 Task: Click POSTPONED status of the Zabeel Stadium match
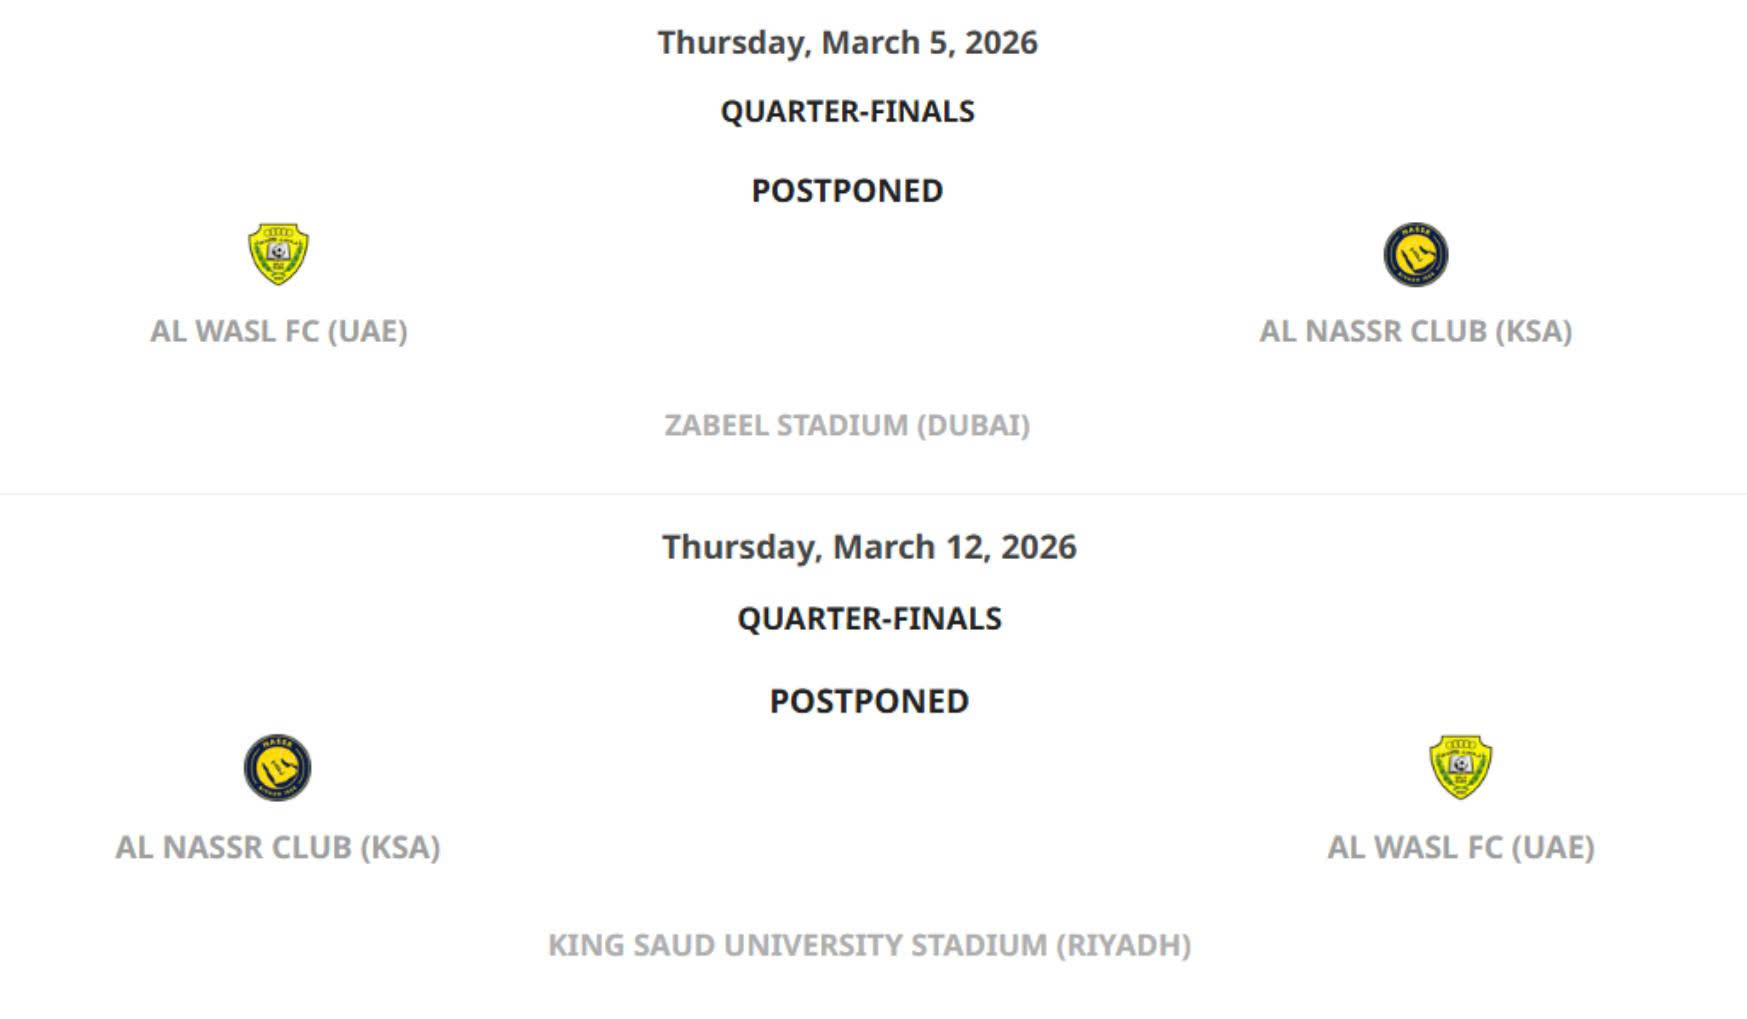click(x=847, y=191)
